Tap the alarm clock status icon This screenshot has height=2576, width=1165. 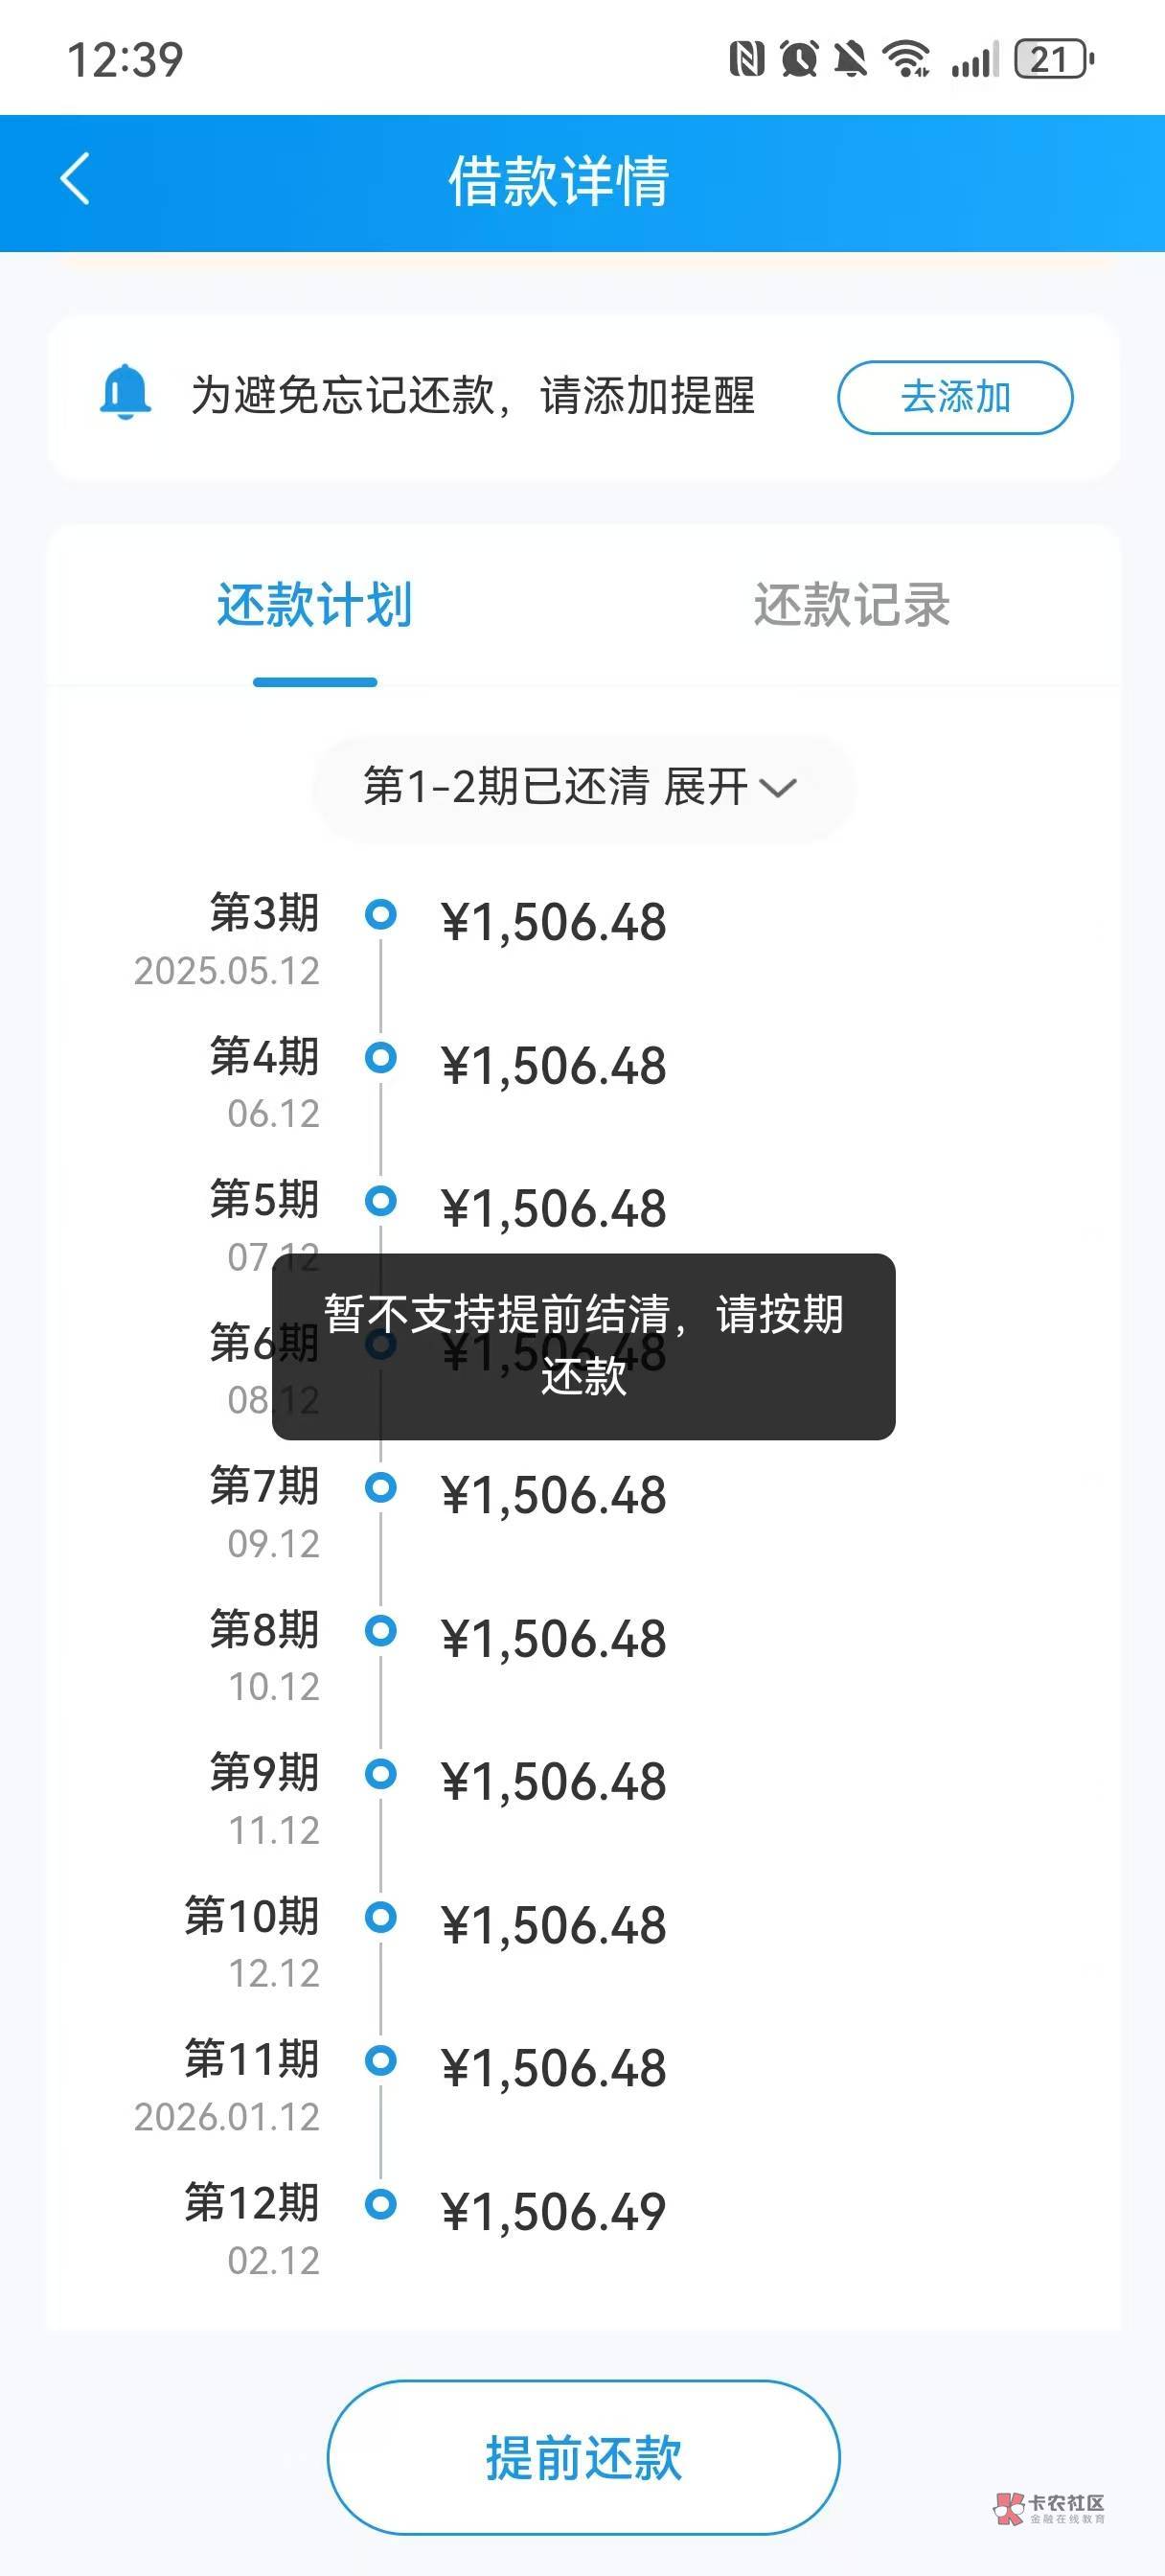point(798,59)
